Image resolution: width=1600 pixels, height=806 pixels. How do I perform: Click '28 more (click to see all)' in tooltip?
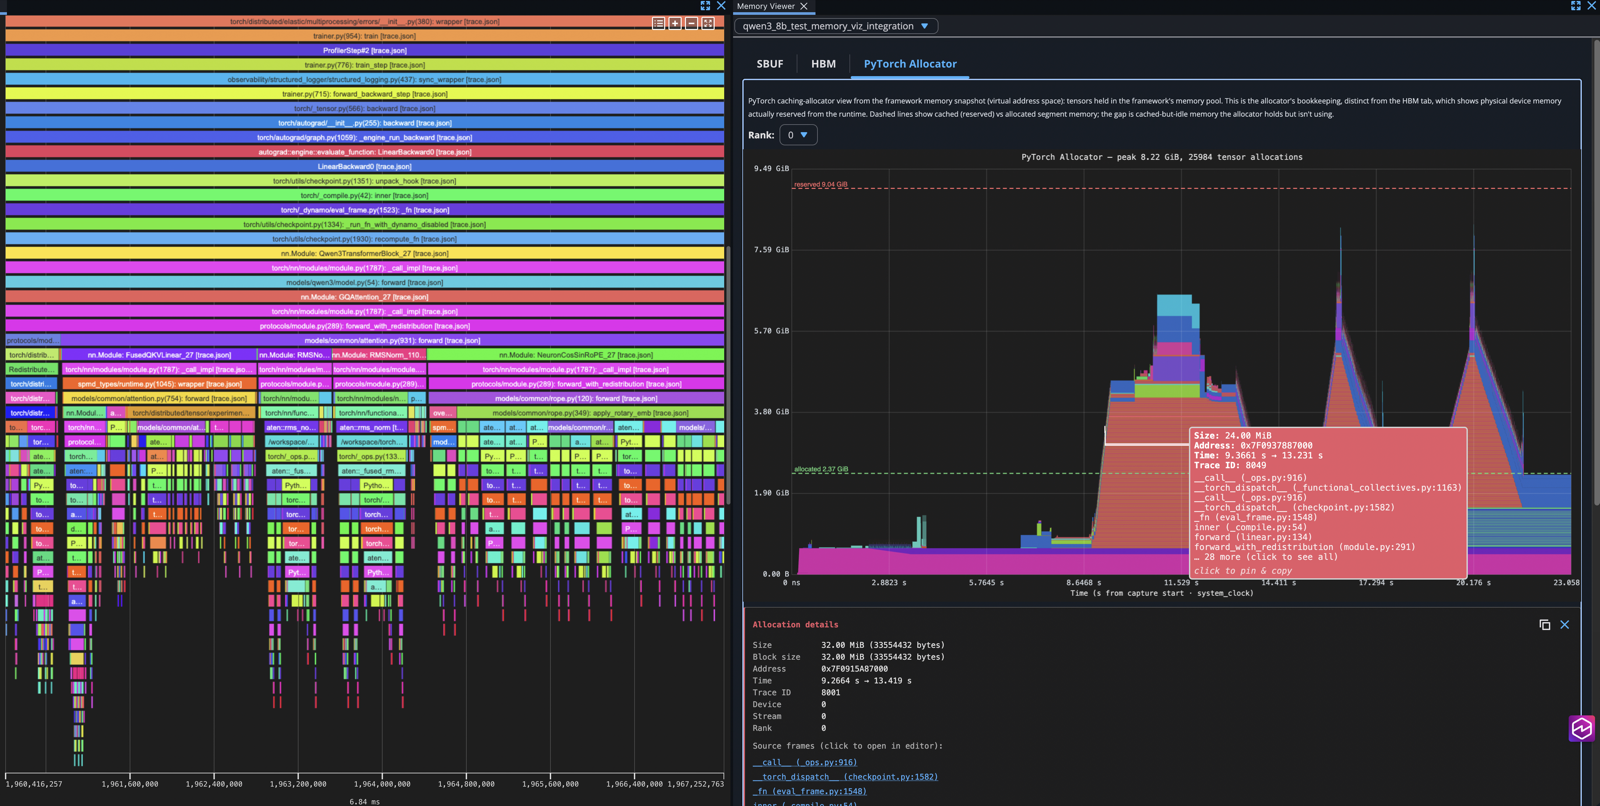[x=1266, y=557]
